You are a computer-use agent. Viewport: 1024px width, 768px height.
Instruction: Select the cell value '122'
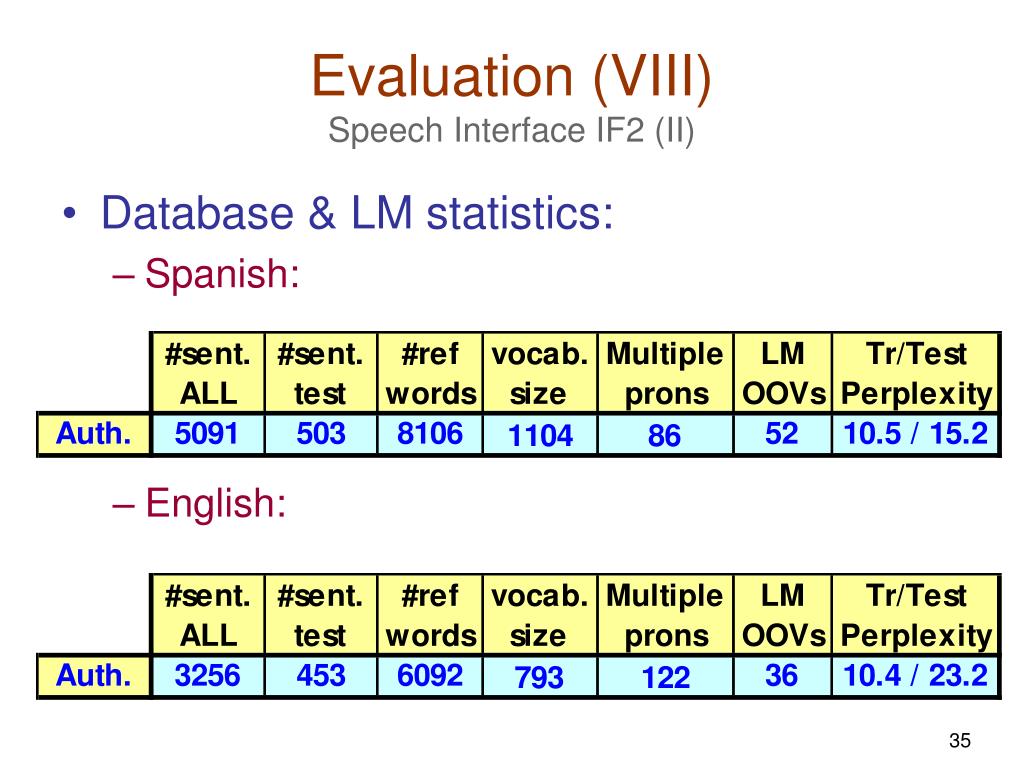coord(665,677)
